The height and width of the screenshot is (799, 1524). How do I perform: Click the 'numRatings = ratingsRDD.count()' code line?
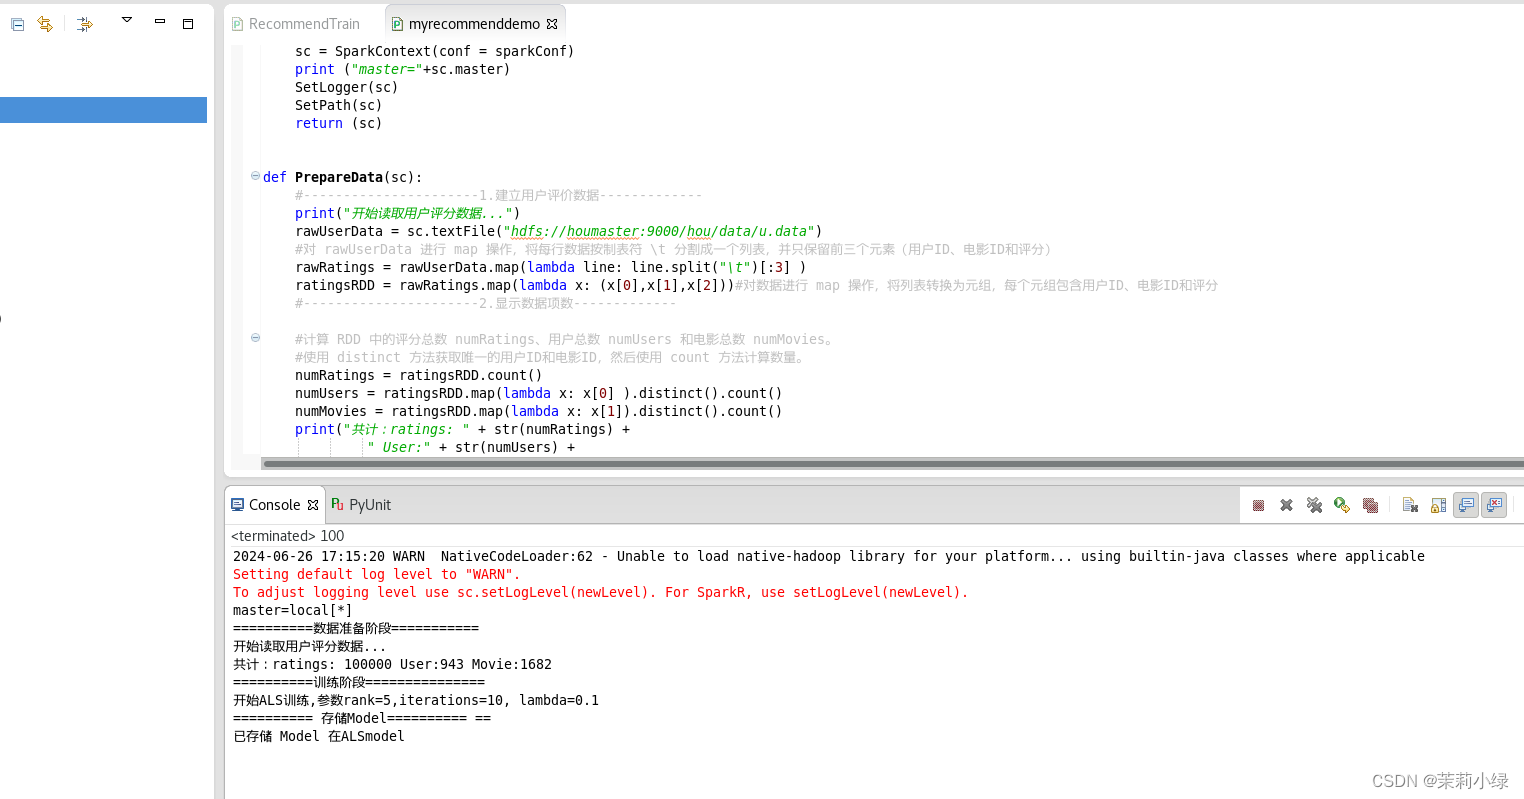coord(418,375)
